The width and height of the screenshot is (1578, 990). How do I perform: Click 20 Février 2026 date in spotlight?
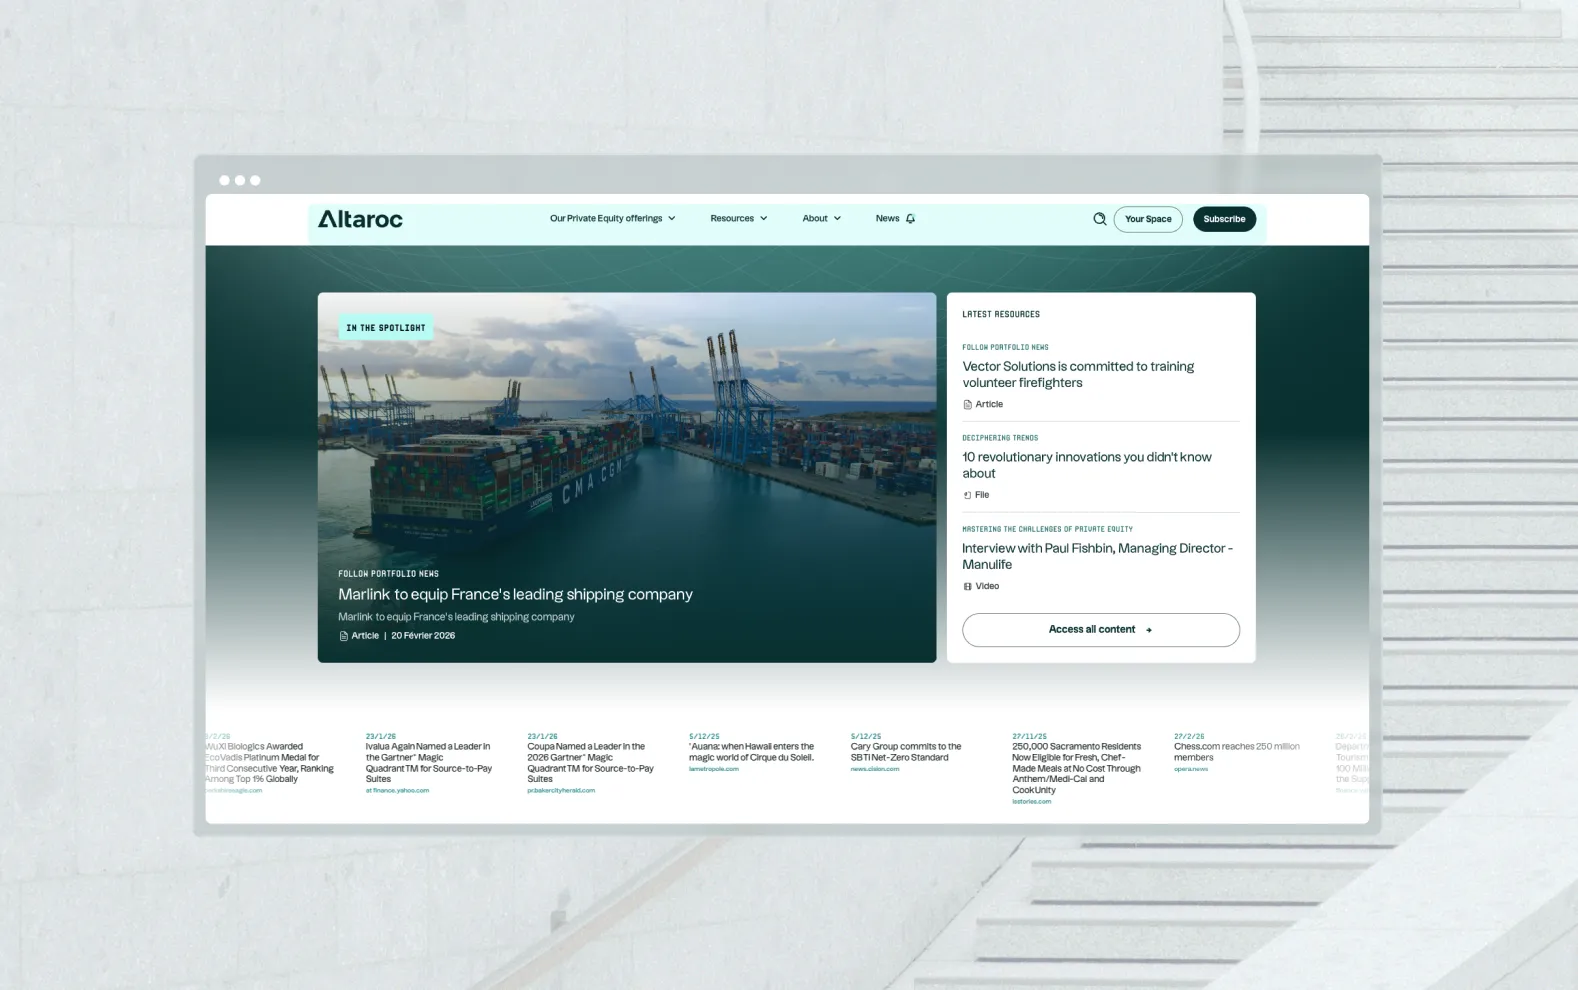(423, 636)
